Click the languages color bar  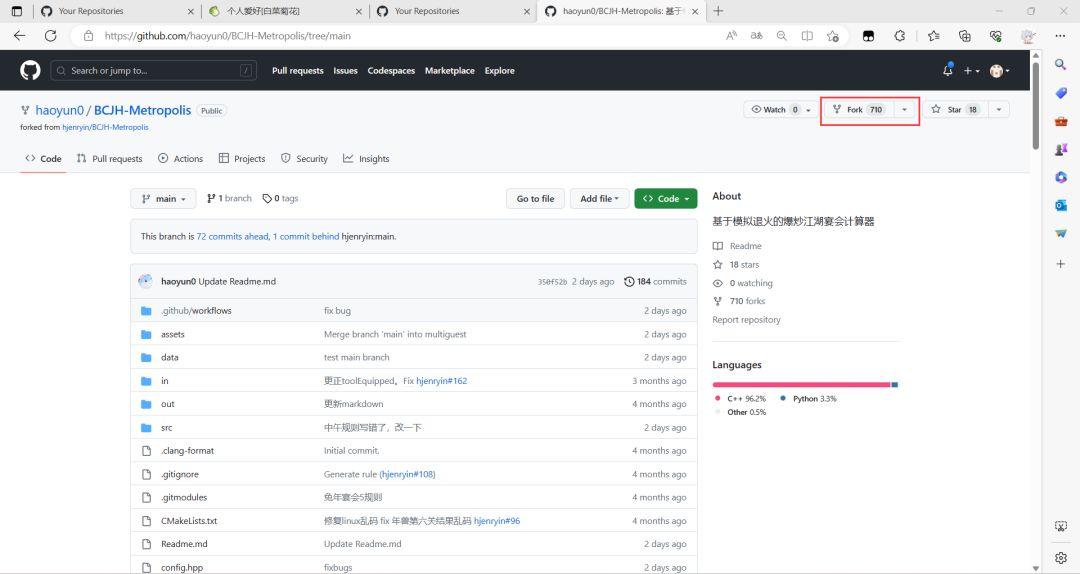805,385
